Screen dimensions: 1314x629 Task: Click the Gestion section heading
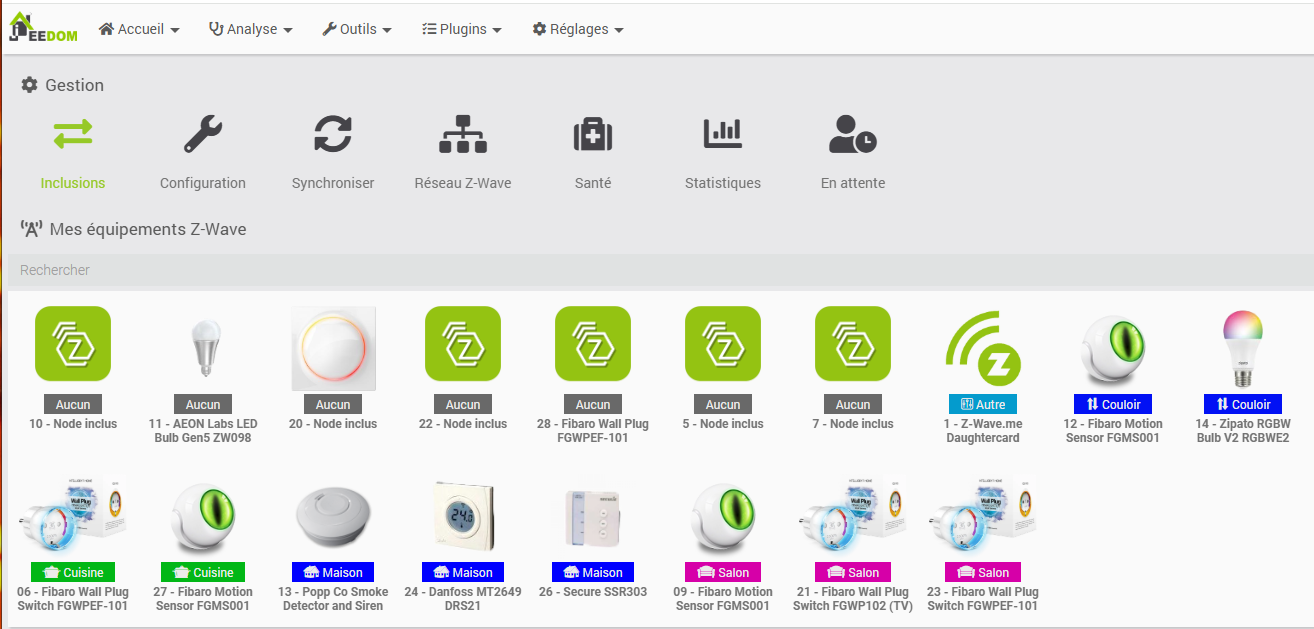tap(63, 85)
